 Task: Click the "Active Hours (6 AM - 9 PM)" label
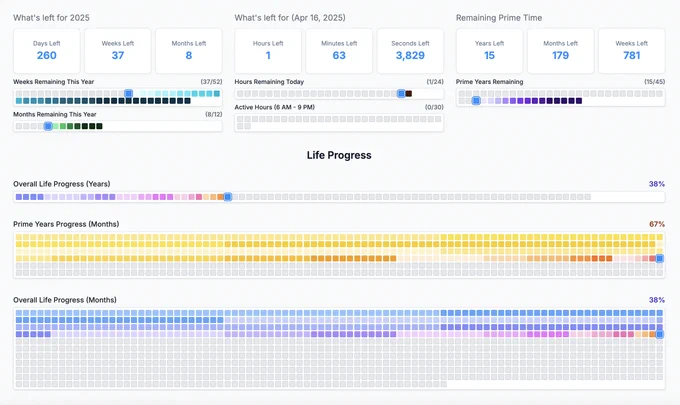[275, 107]
